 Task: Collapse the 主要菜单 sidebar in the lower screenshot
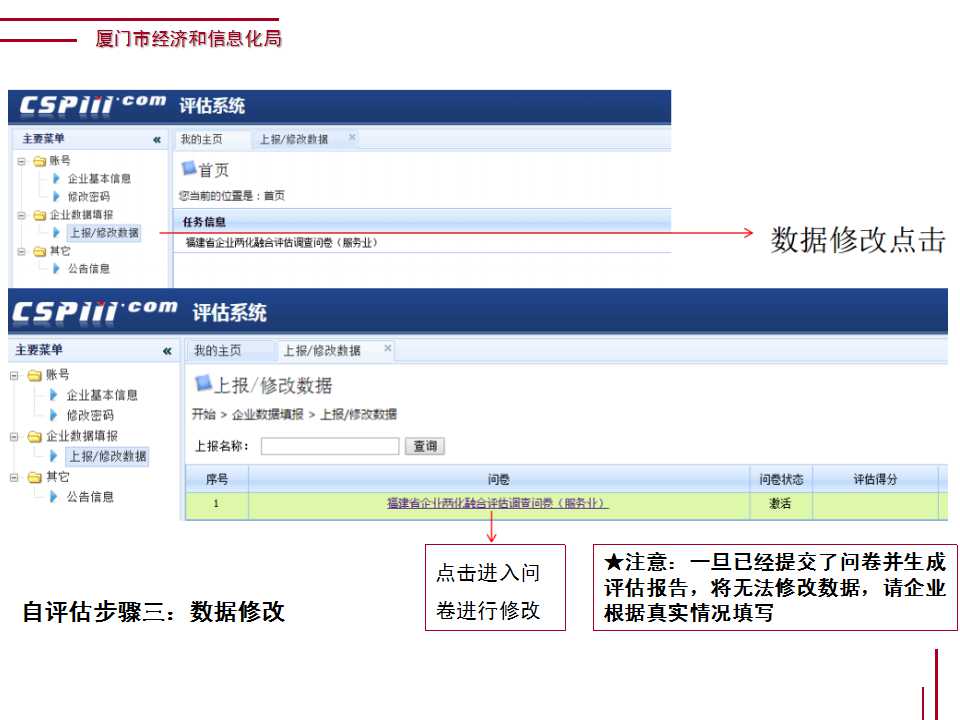167,351
